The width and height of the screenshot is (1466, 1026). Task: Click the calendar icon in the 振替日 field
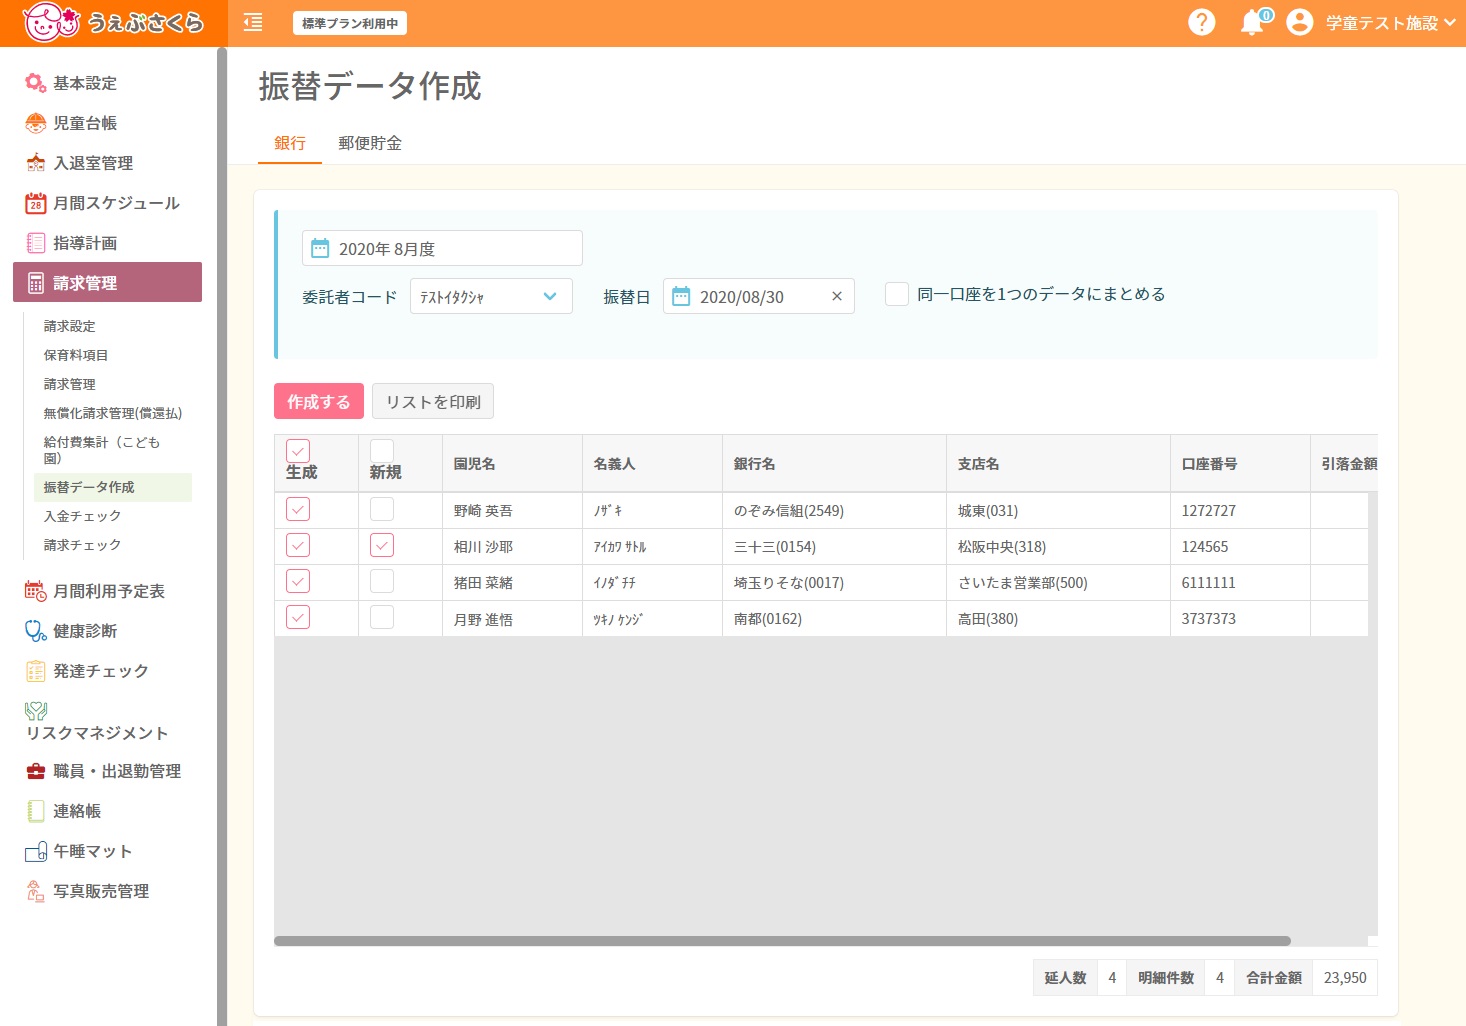click(681, 296)
